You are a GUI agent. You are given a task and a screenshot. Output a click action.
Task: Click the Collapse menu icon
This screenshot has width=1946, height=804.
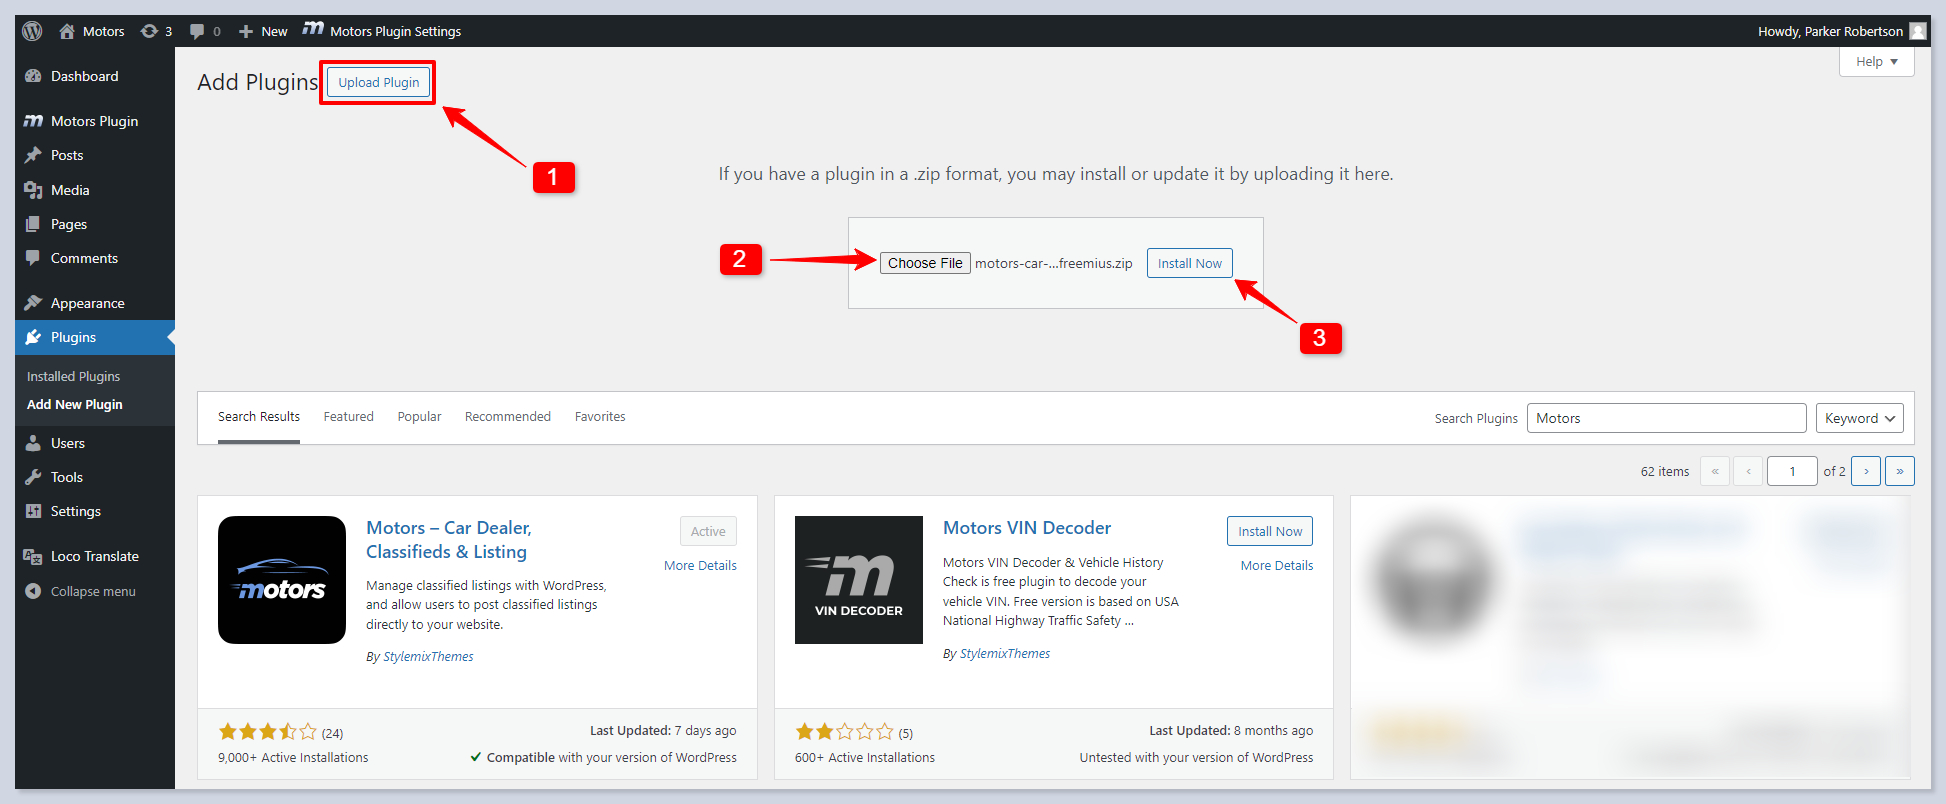(x=33, y=591)
